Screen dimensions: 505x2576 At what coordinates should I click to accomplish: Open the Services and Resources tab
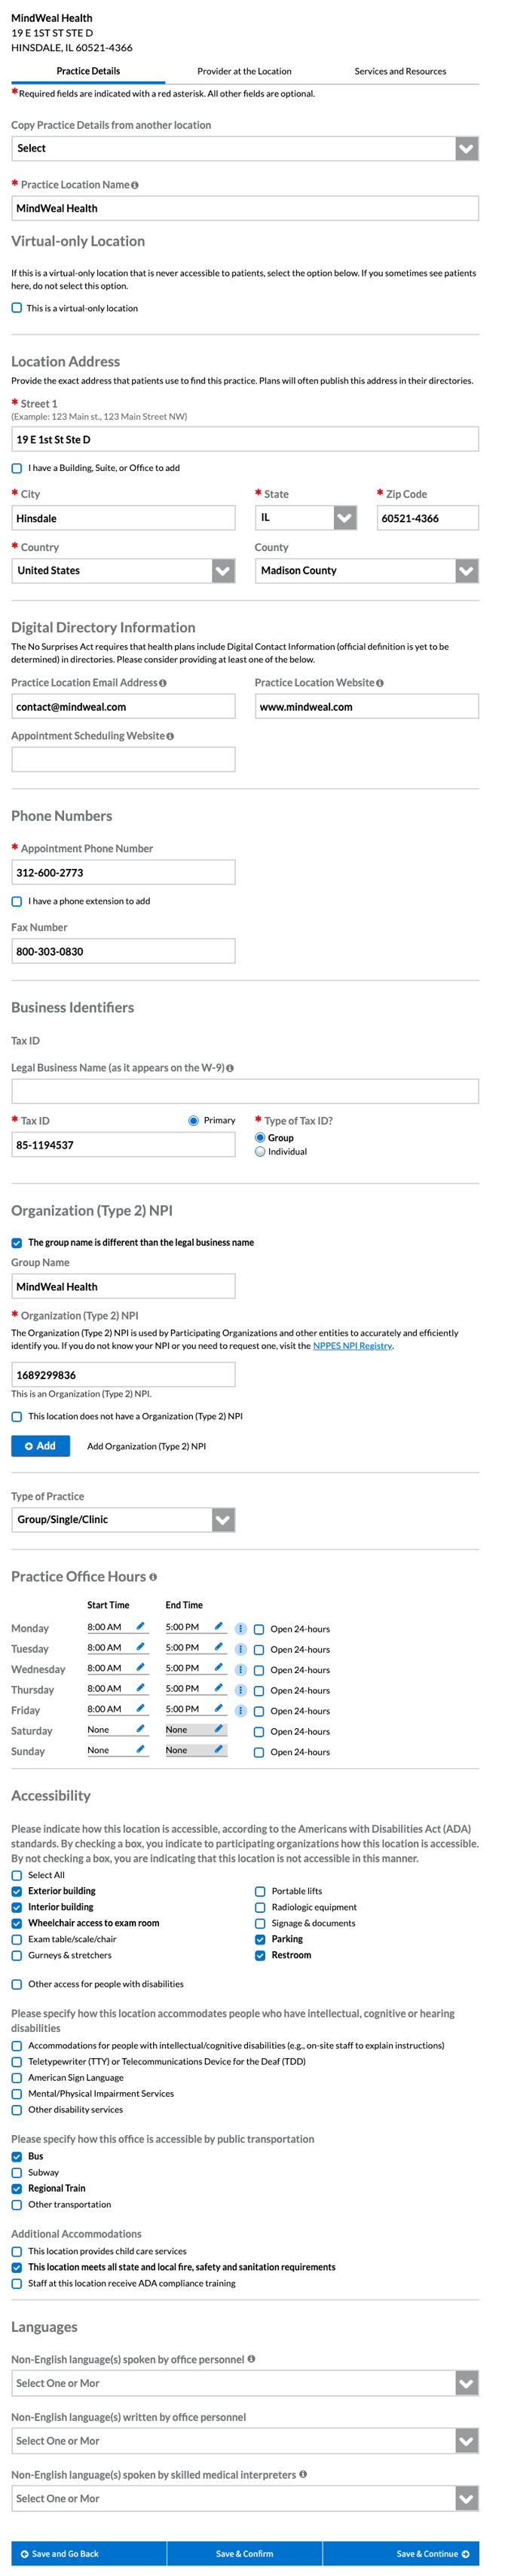click(x=400, y=72)
